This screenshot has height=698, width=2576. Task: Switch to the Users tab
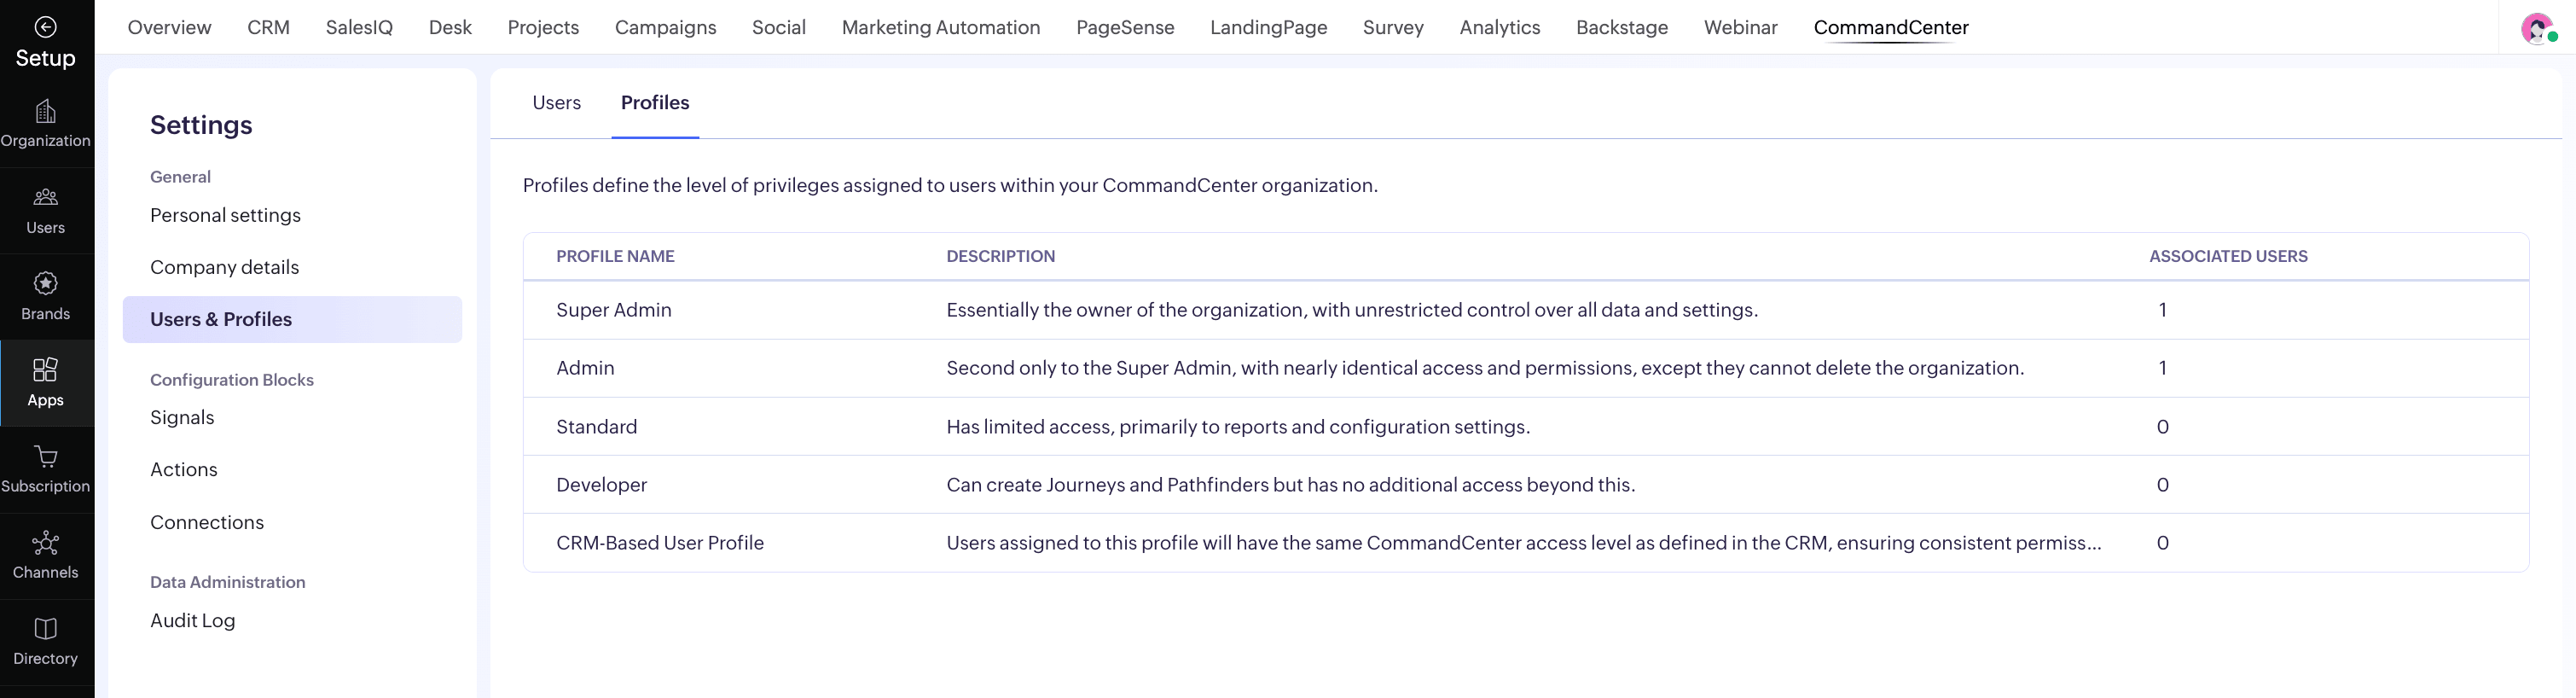click(556, 103)
